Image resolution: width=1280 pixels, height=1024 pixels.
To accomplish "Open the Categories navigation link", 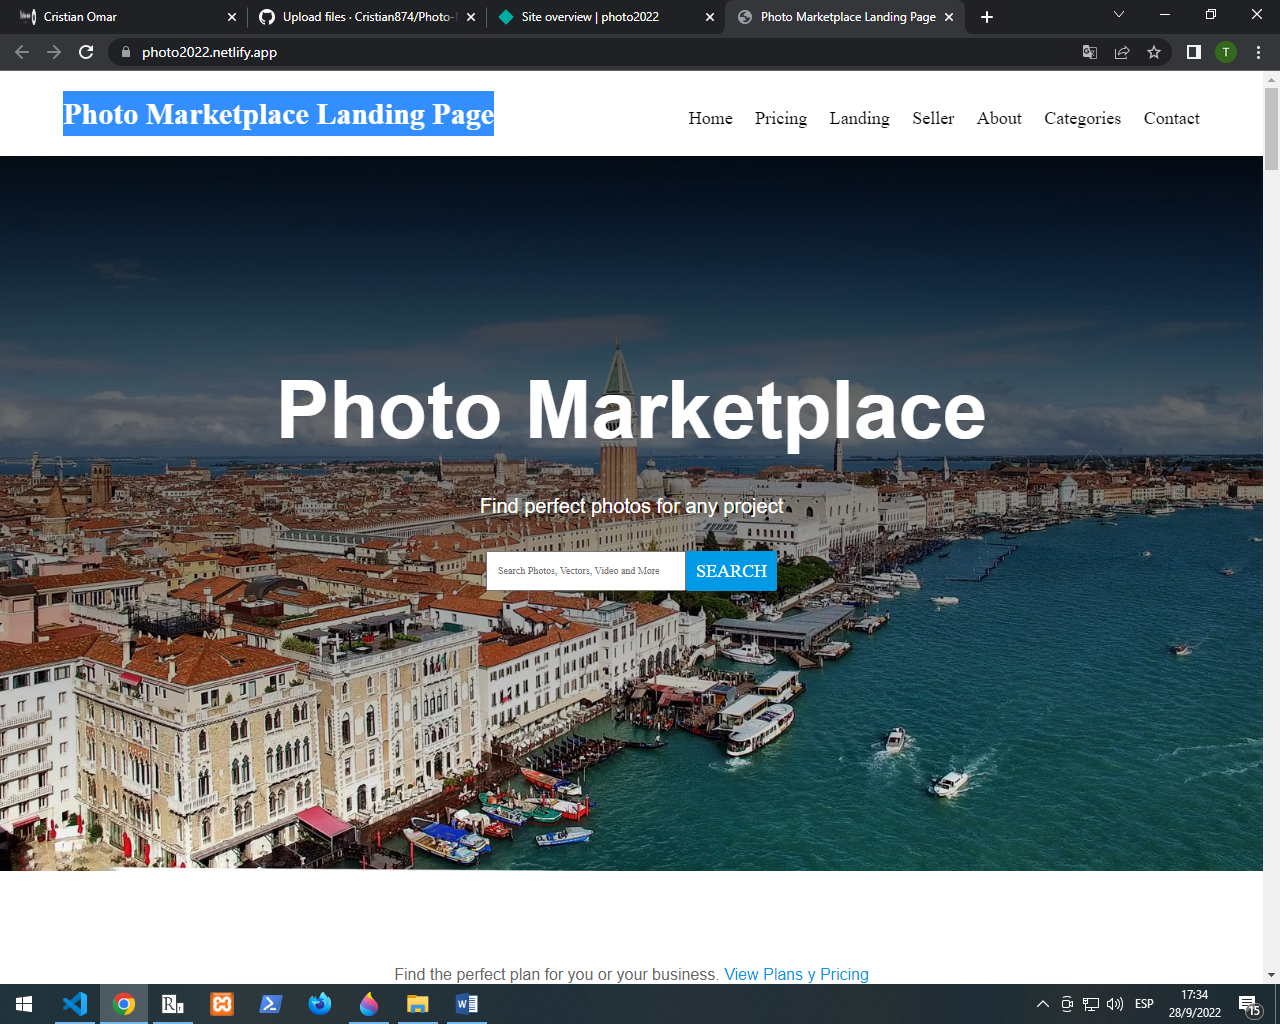I will [1082, 118].
